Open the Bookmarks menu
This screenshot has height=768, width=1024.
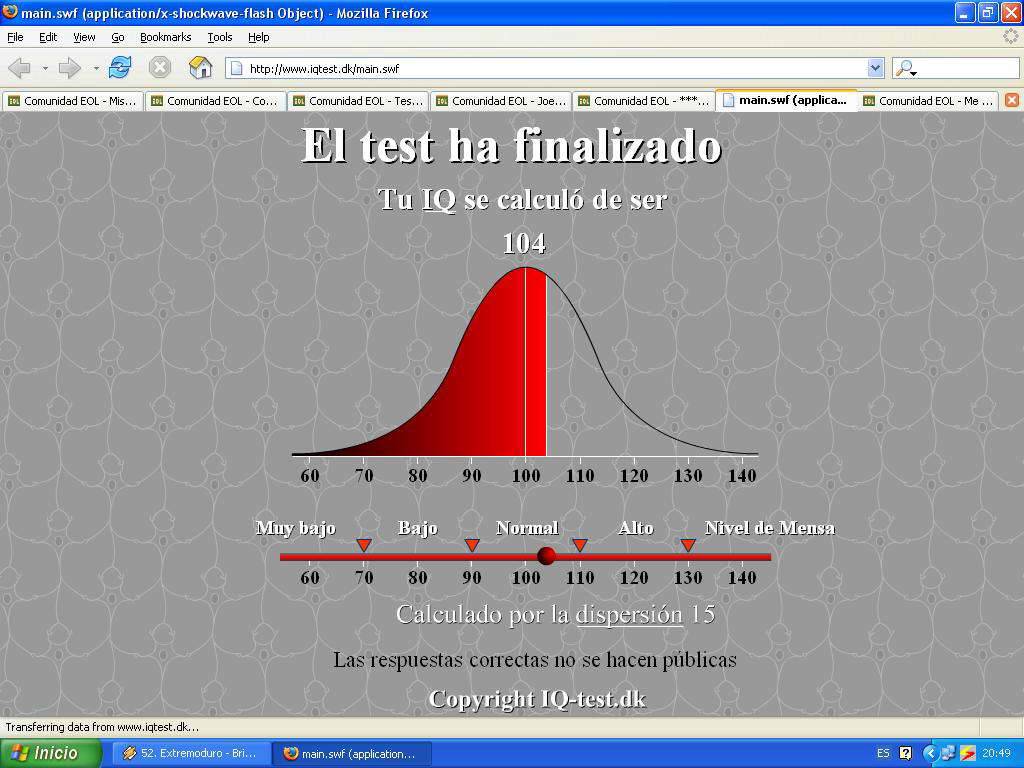(x=166, y=37)
